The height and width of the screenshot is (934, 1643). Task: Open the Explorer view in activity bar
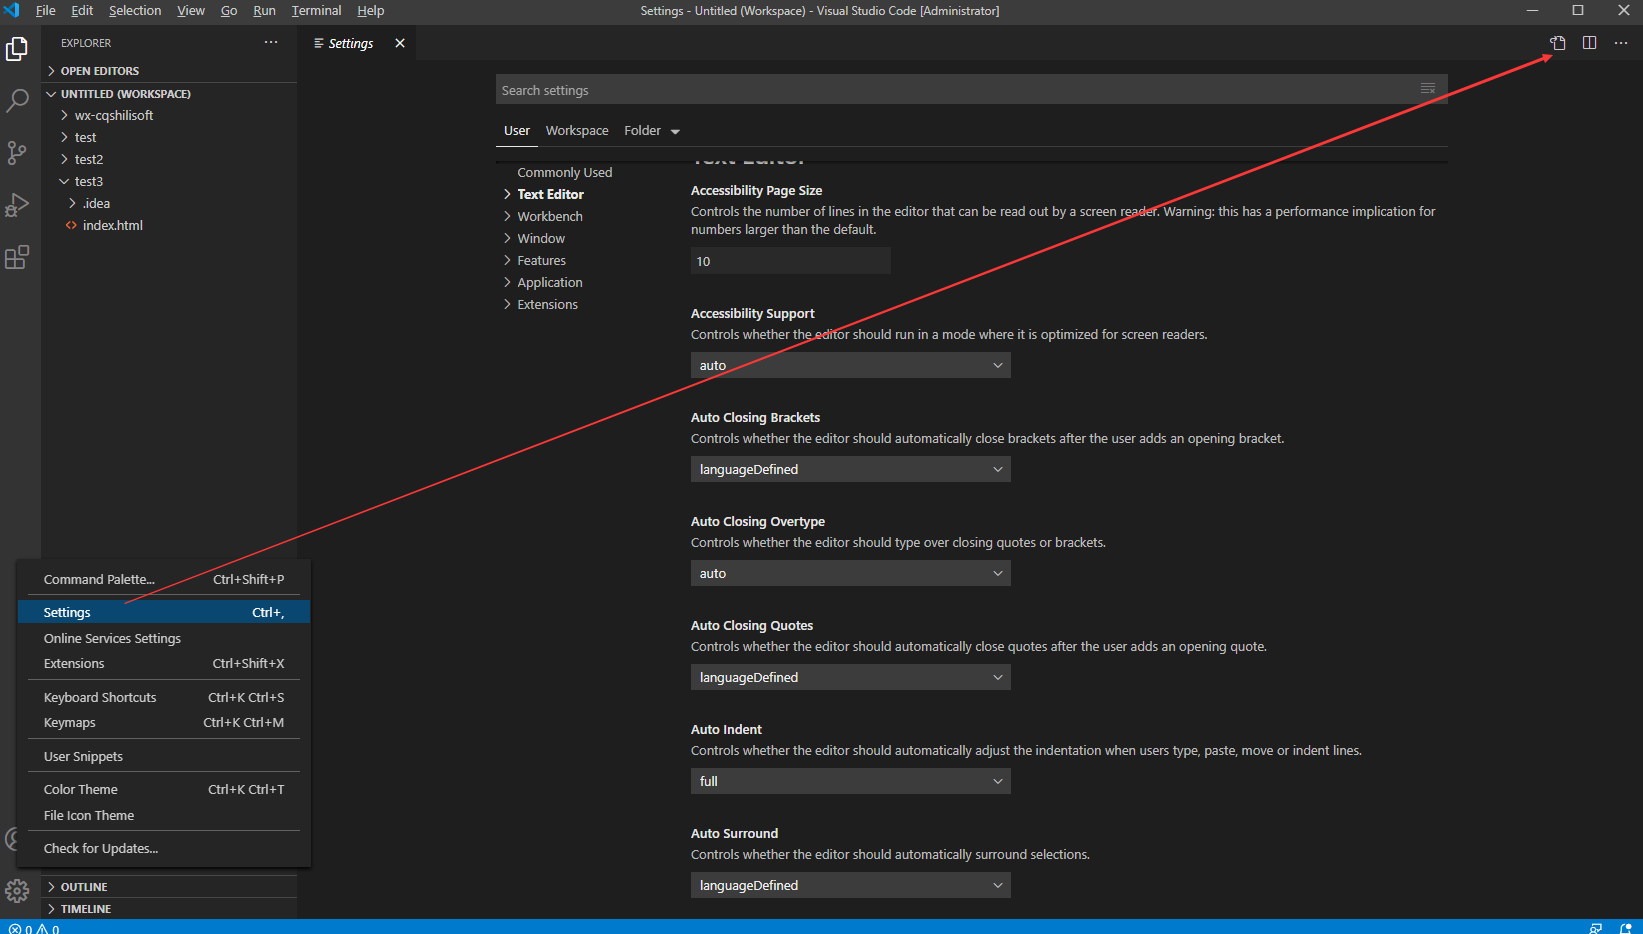coord(17,48)
